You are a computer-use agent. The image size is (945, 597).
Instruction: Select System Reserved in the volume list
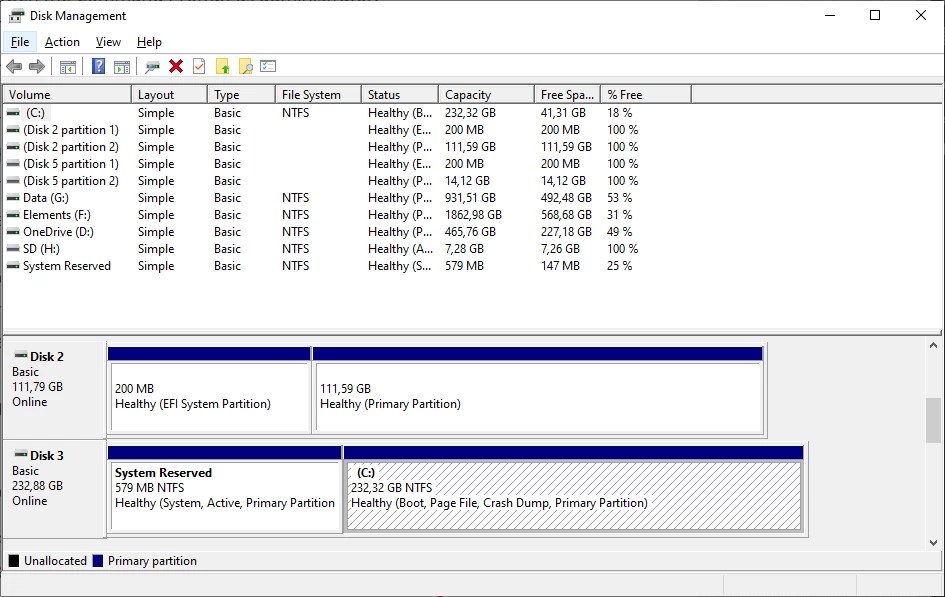(x=67, y=266)
